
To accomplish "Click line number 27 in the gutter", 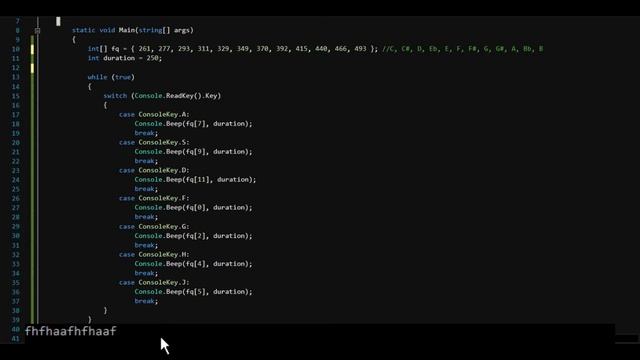I will click(x=16, y=208).
